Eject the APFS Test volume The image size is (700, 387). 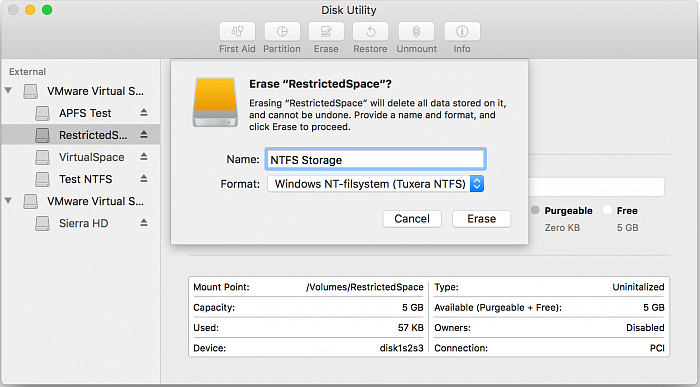(143, 112)
